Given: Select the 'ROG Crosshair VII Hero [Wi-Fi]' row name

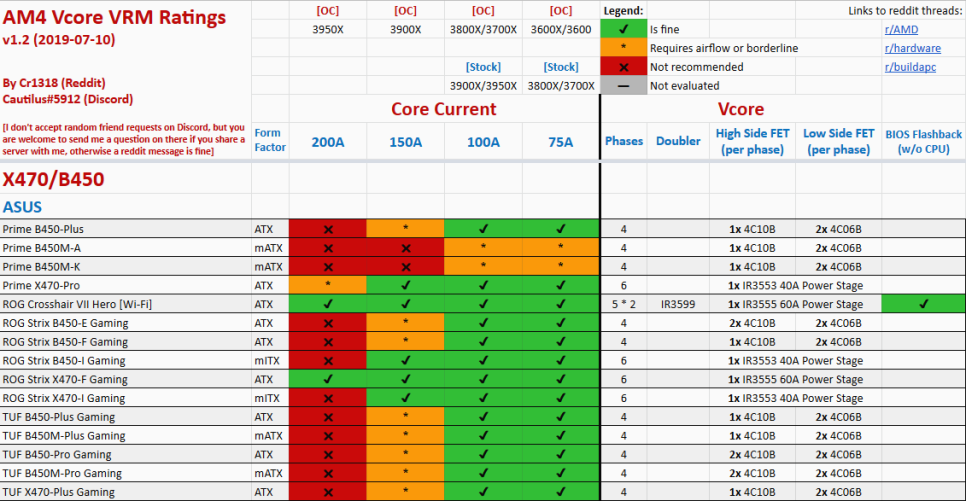Looking at the screenshot, I should pos(77,304).
